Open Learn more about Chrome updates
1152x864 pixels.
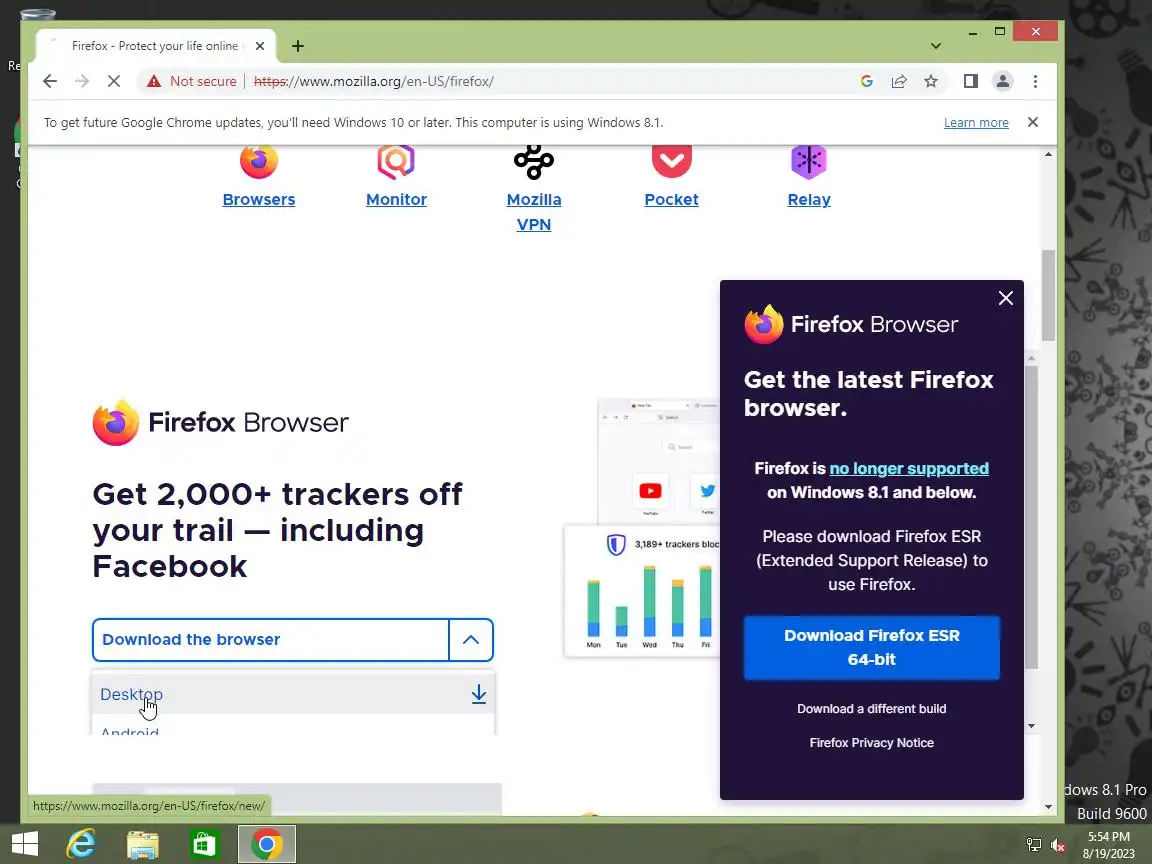[976, 123]
